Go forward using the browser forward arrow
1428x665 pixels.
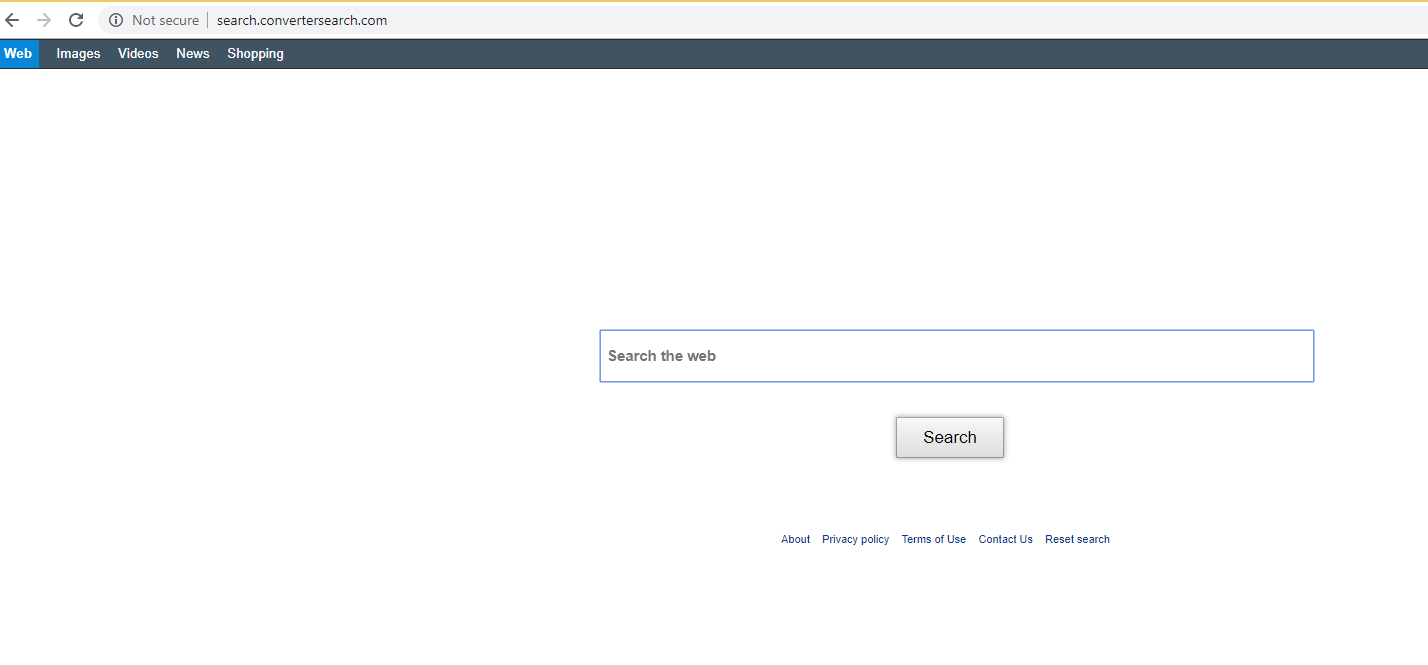pyautogui.click(x=44, y=20)
